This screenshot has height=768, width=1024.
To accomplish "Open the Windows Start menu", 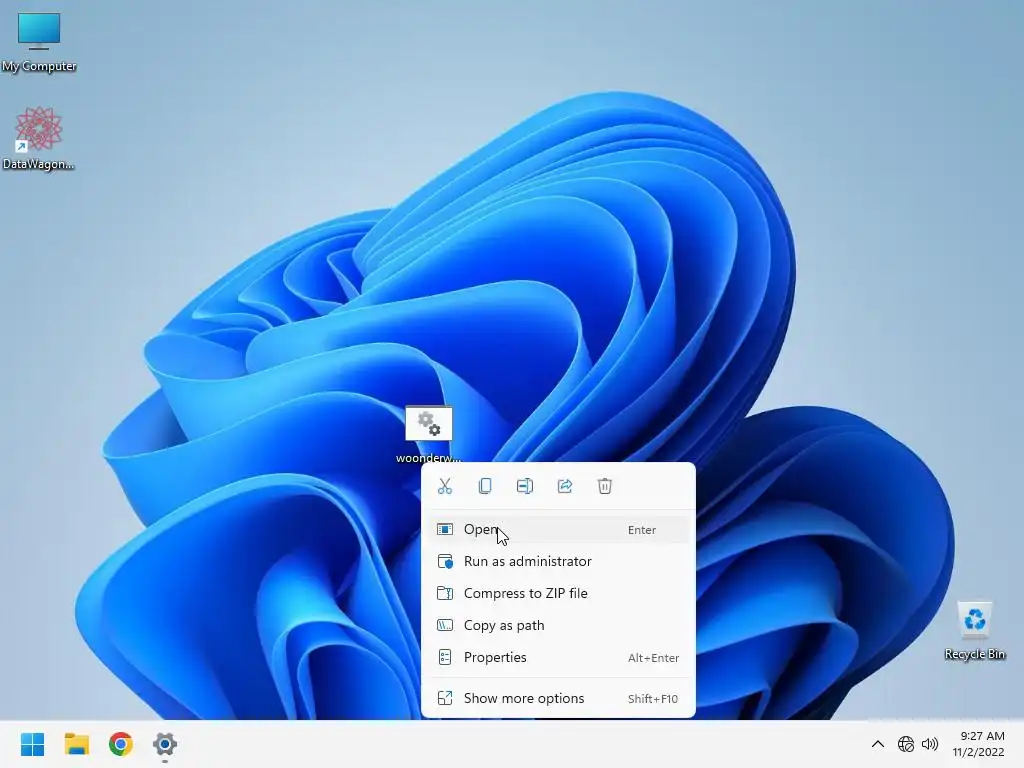I will click(33, 744).
